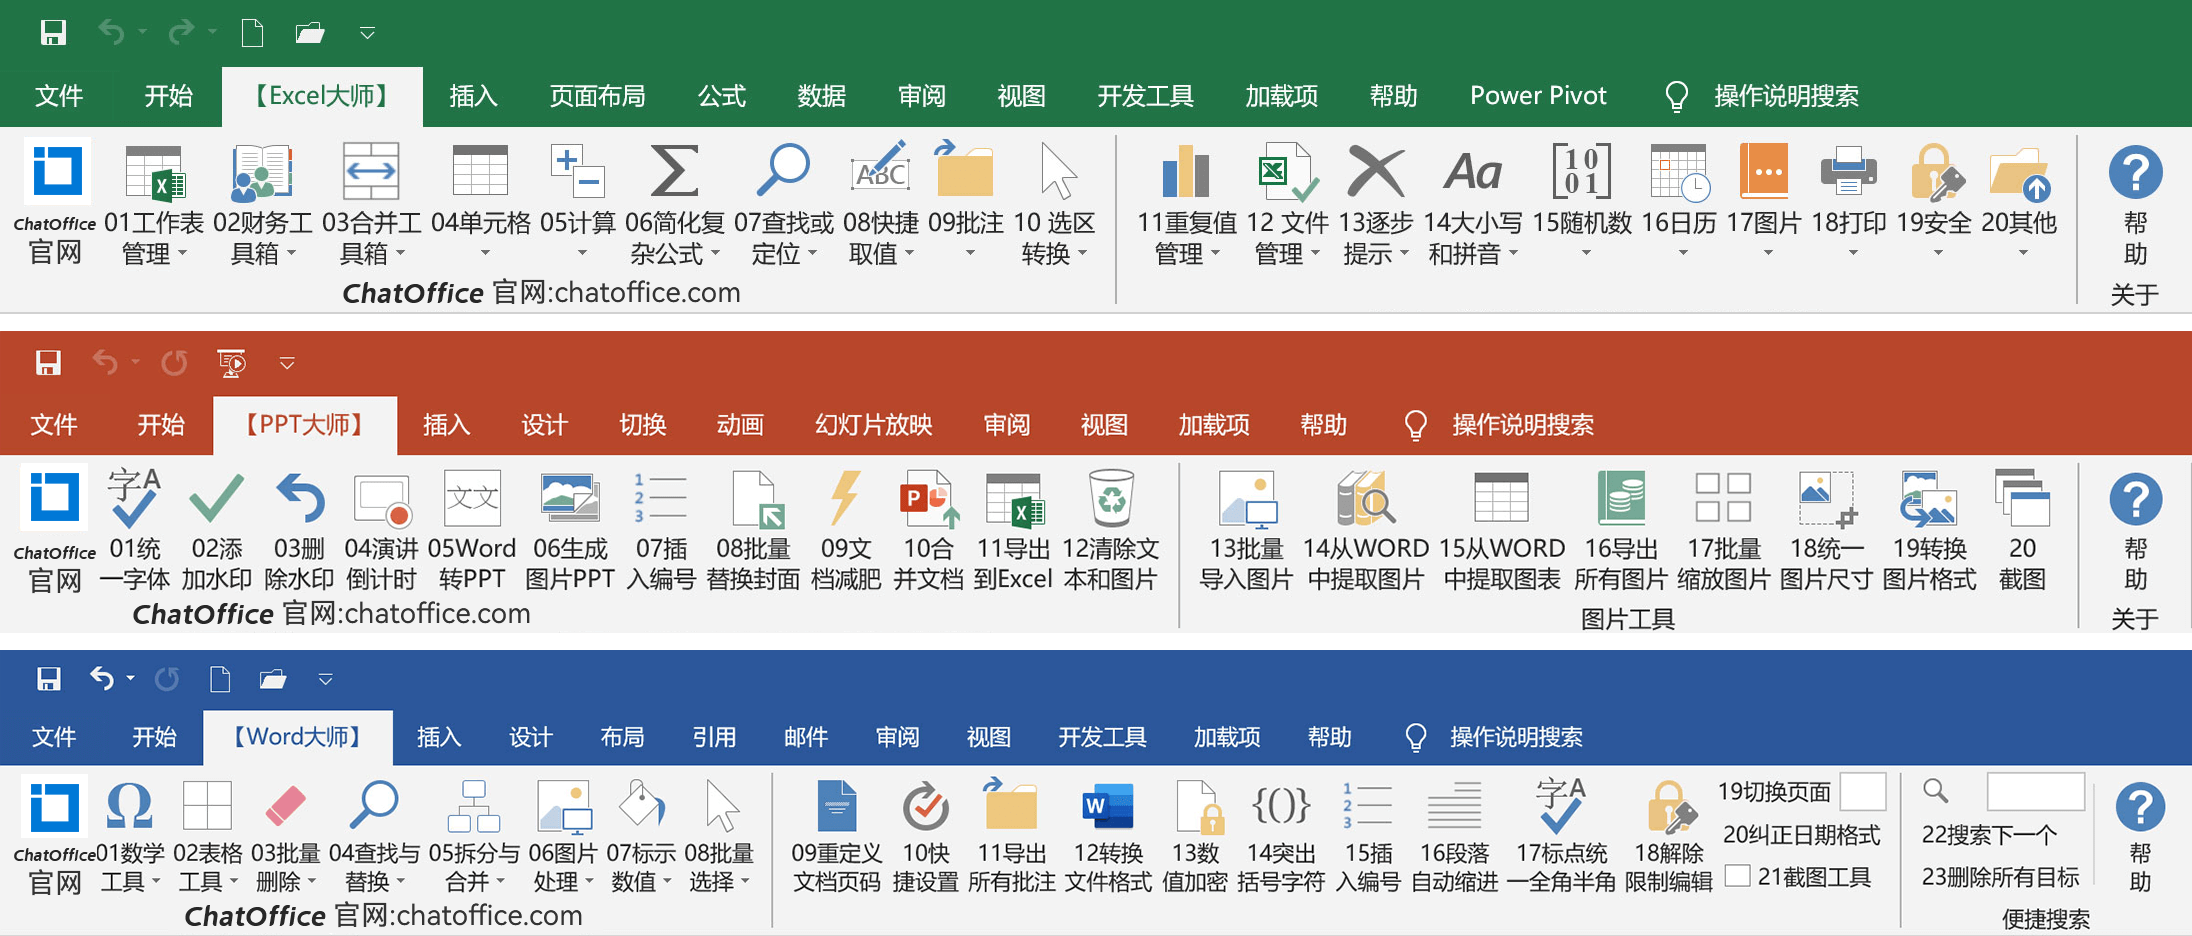Click the 便捷搜索 group label in Word ribbon
This screenshot has height=936, width=2192.
(2046, 919)
